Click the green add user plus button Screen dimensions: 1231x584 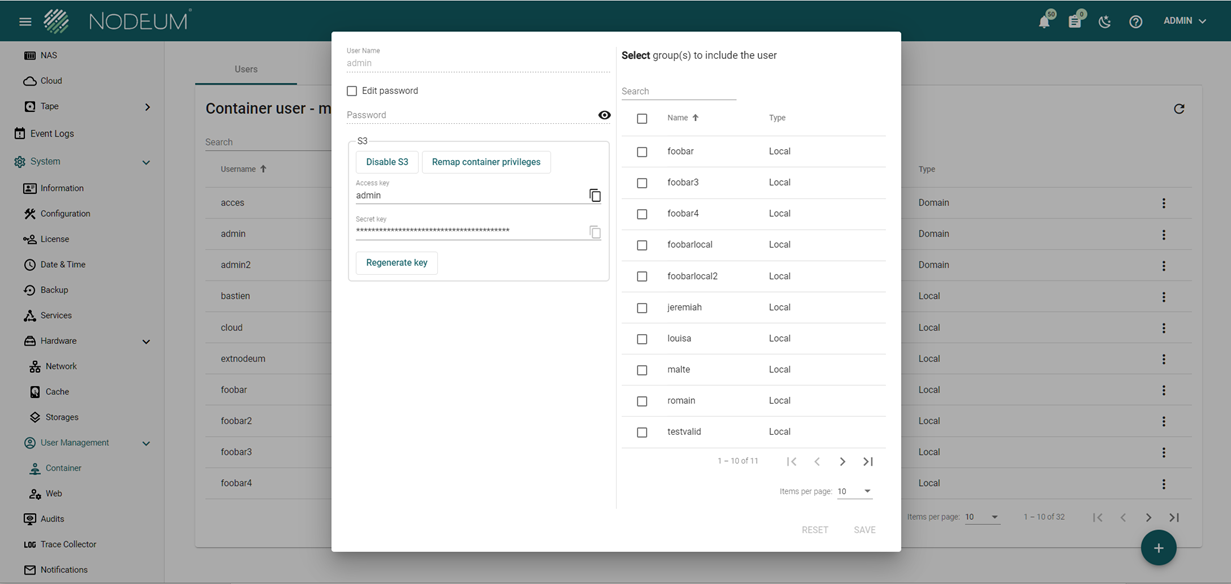(x=1158, y=548)
